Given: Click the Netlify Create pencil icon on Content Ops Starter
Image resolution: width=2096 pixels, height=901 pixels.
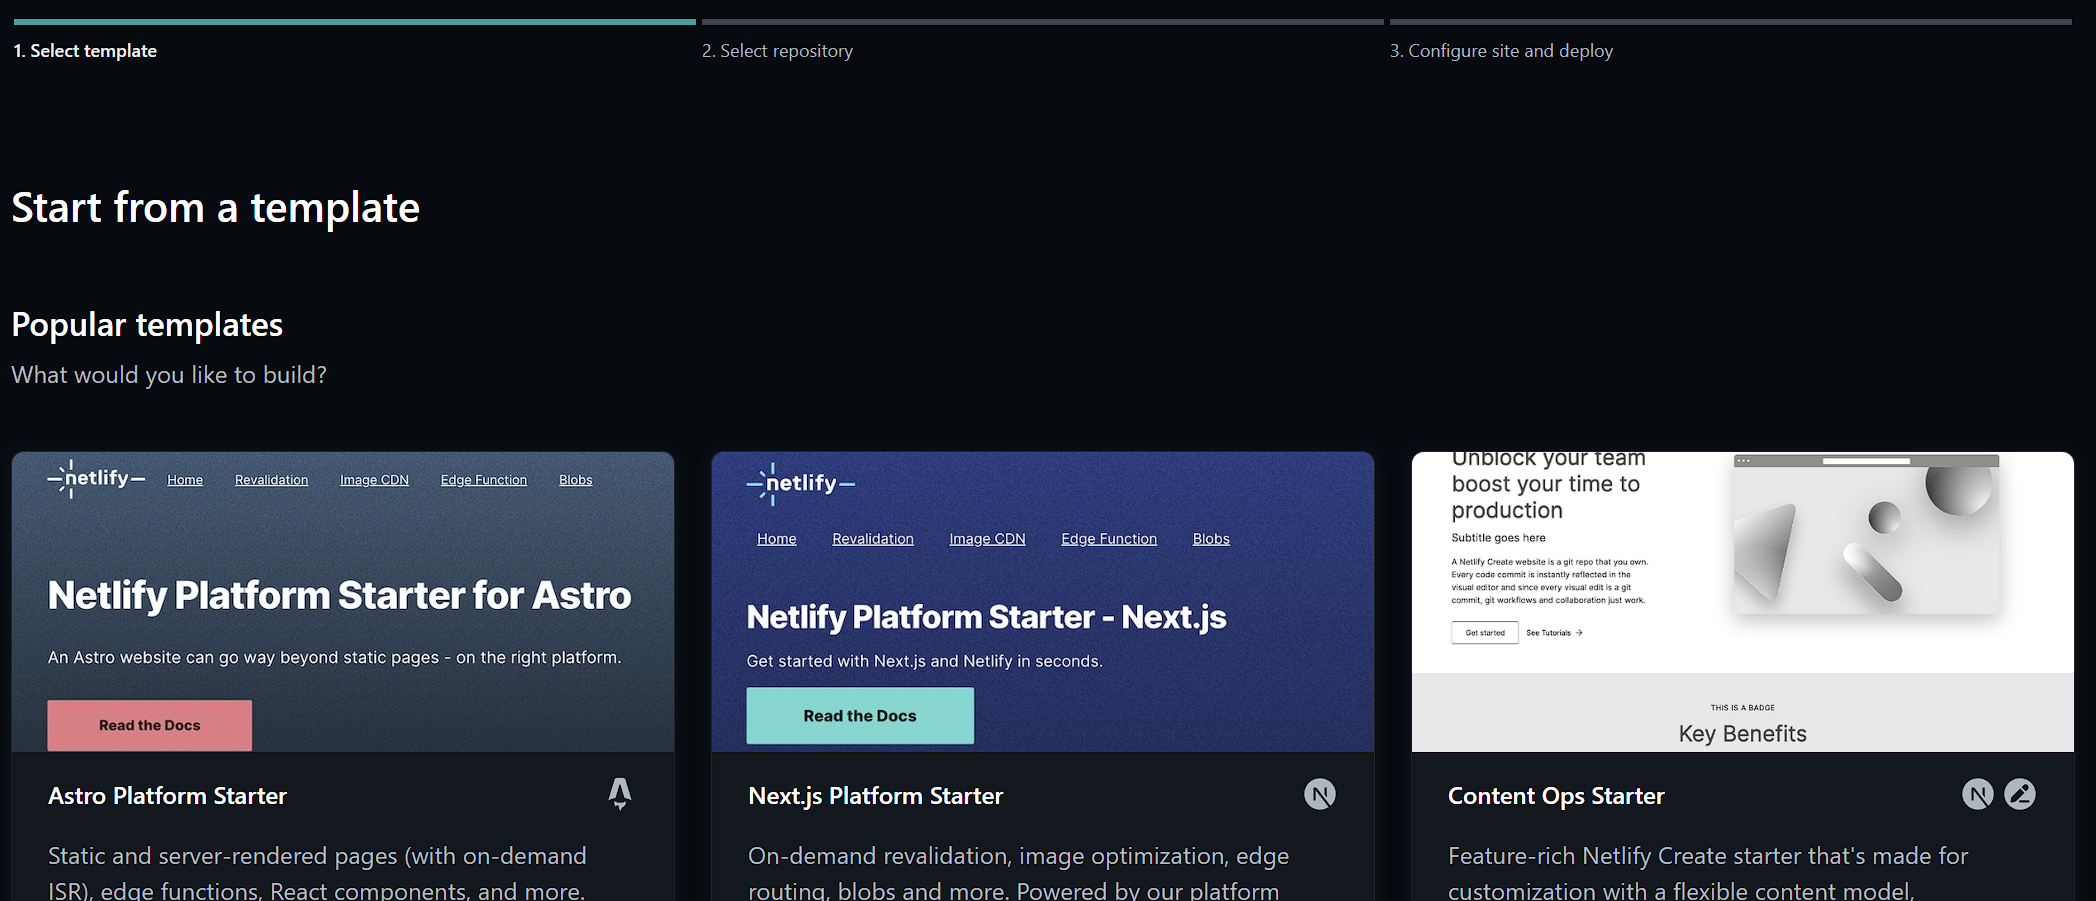Looking at the screenshot, I should point(2020,795).
